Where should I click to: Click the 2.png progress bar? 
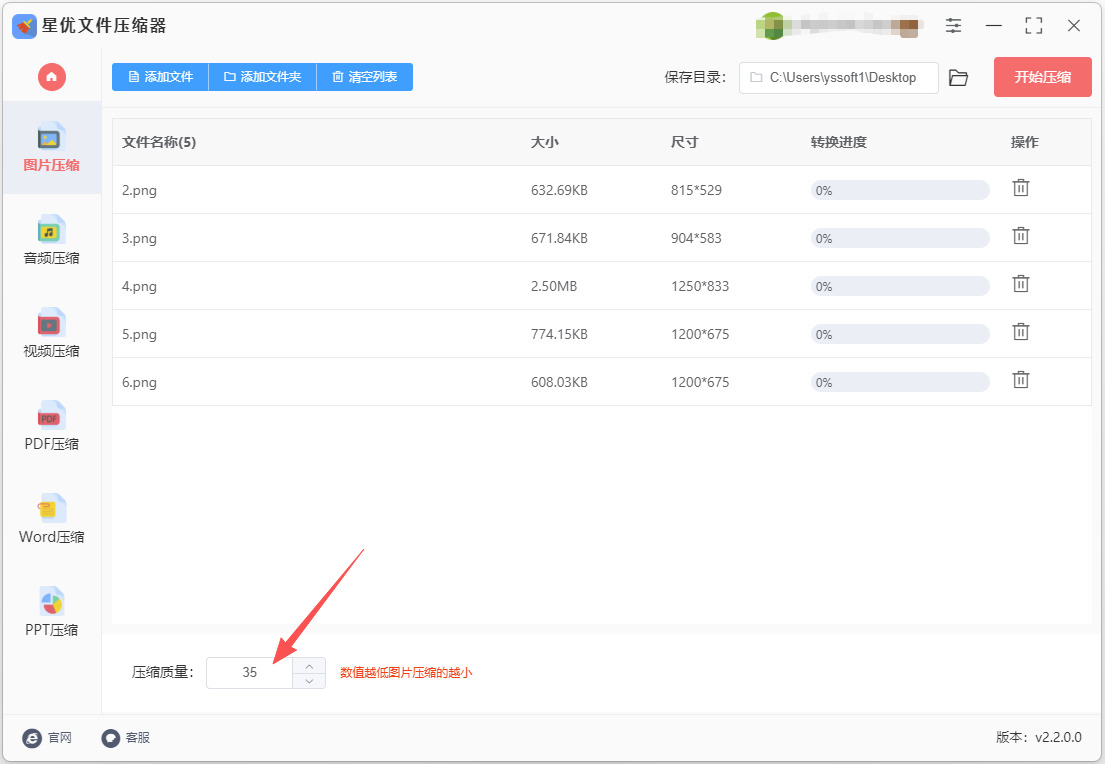point(900,190)
